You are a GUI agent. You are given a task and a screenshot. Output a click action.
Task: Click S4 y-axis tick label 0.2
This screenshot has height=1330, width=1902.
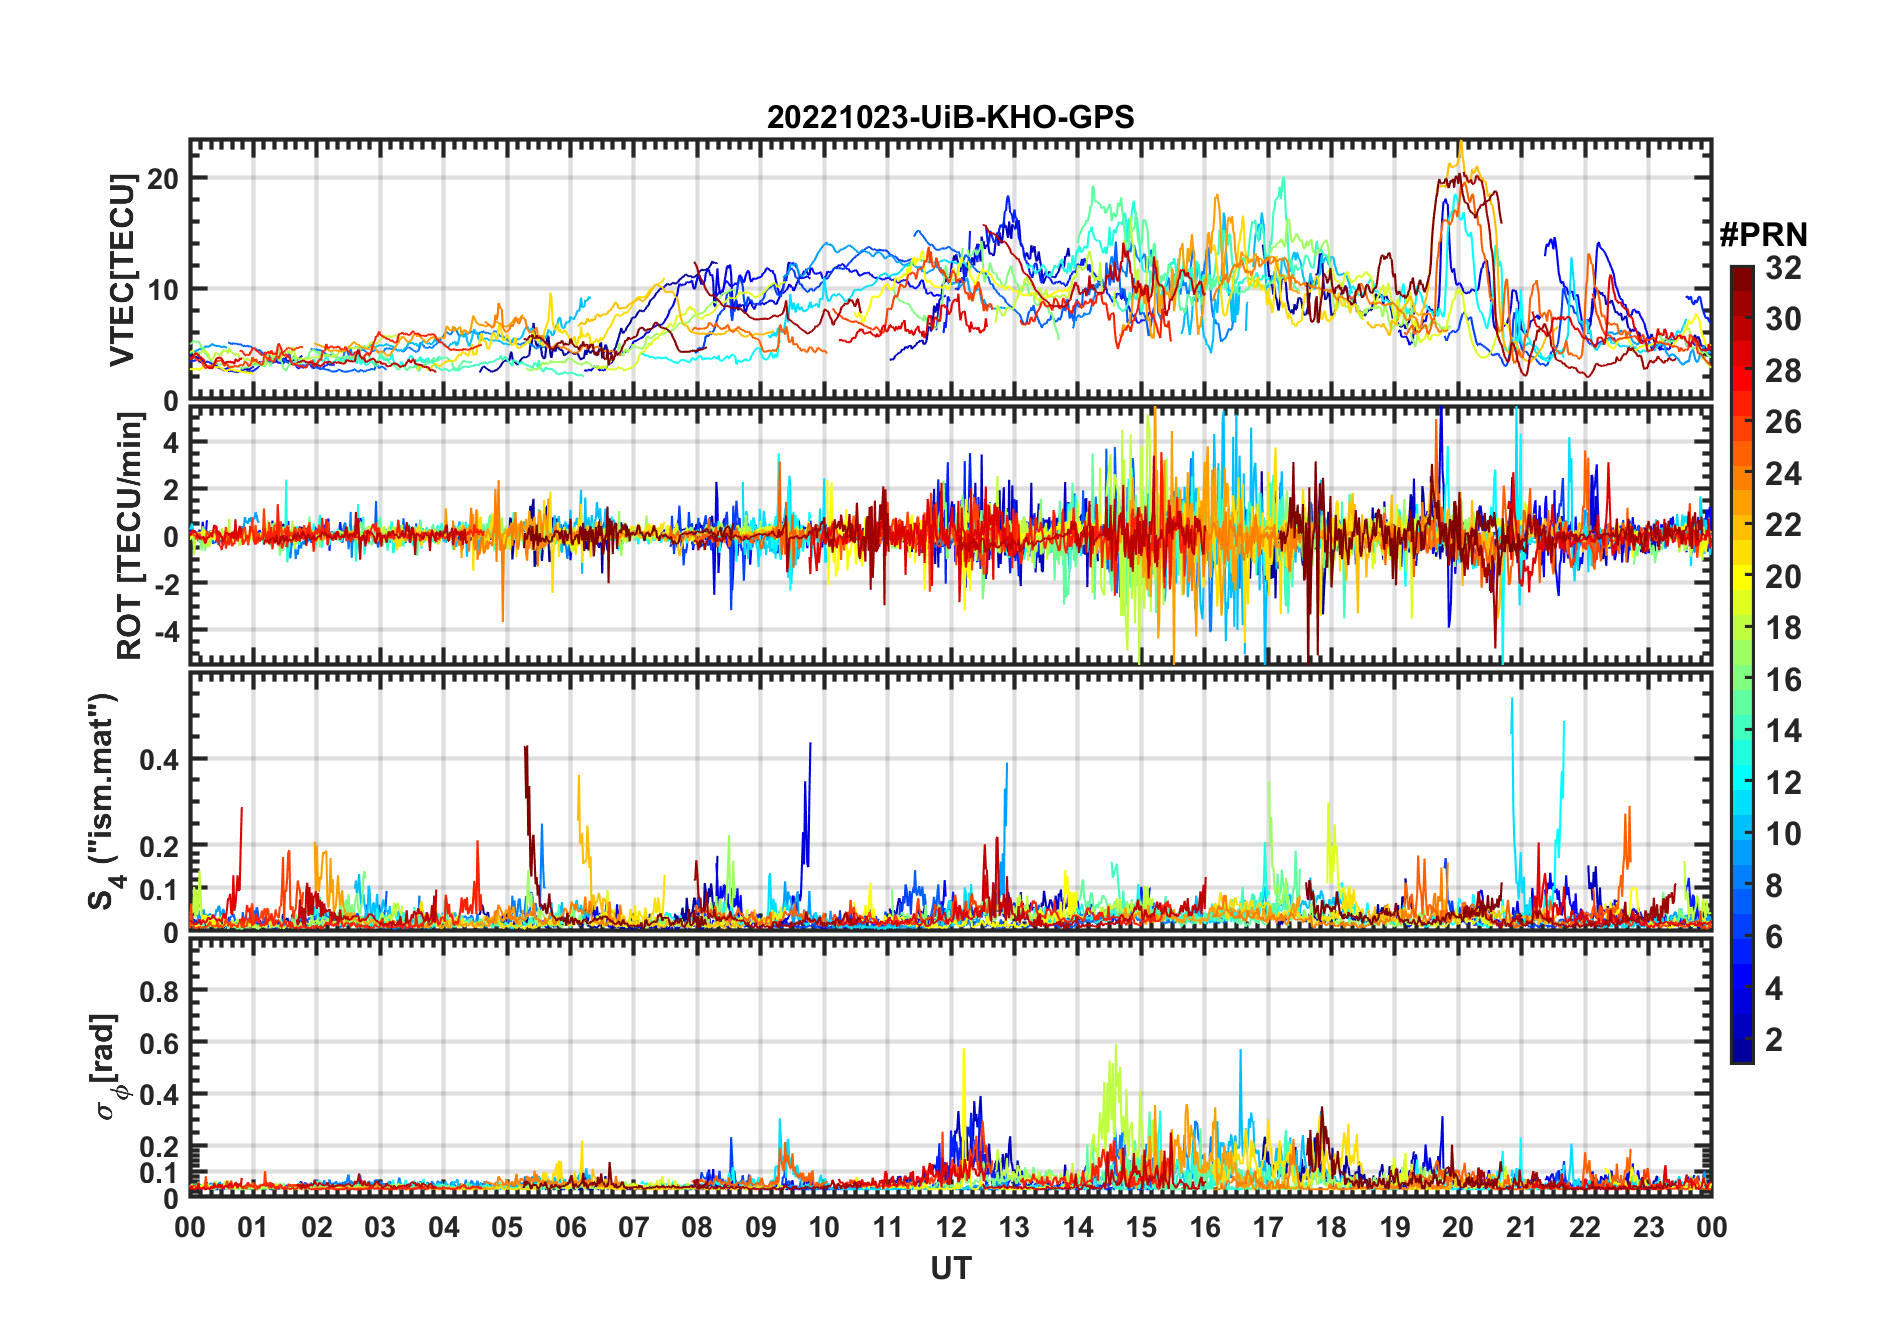[x=160, y=846]
